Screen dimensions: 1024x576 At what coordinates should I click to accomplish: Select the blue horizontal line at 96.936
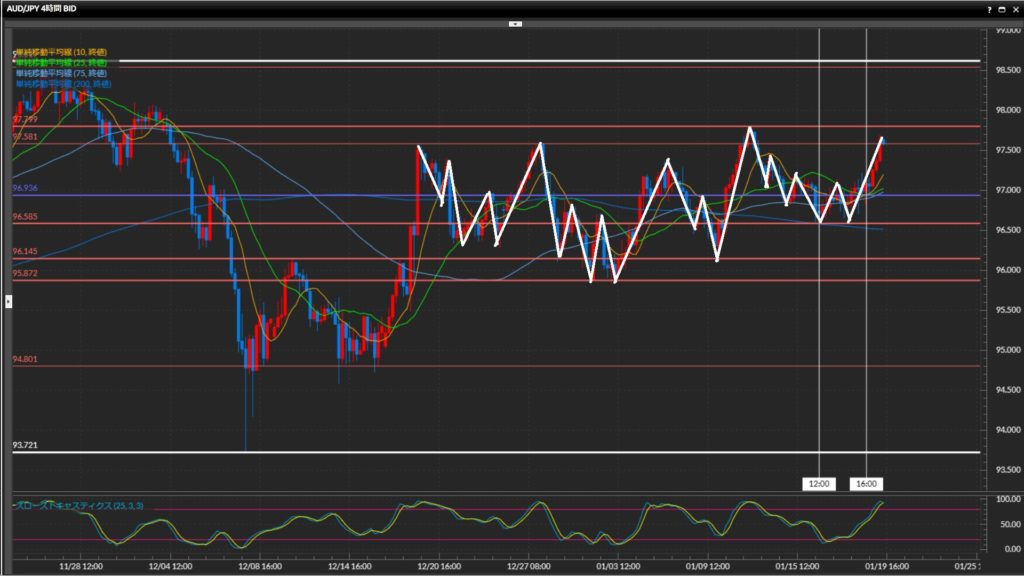300,195
